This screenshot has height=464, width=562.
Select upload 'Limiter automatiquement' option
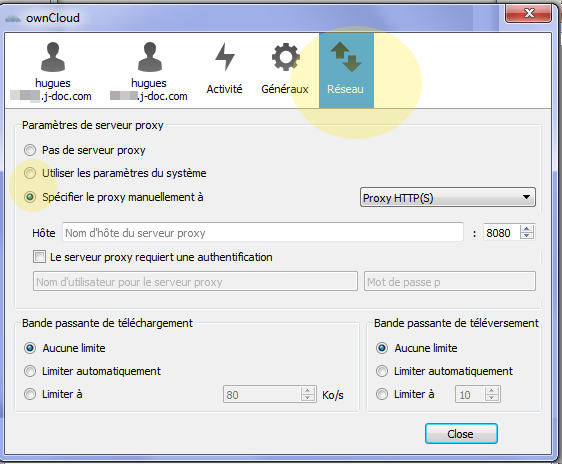(x=382, y=371)
